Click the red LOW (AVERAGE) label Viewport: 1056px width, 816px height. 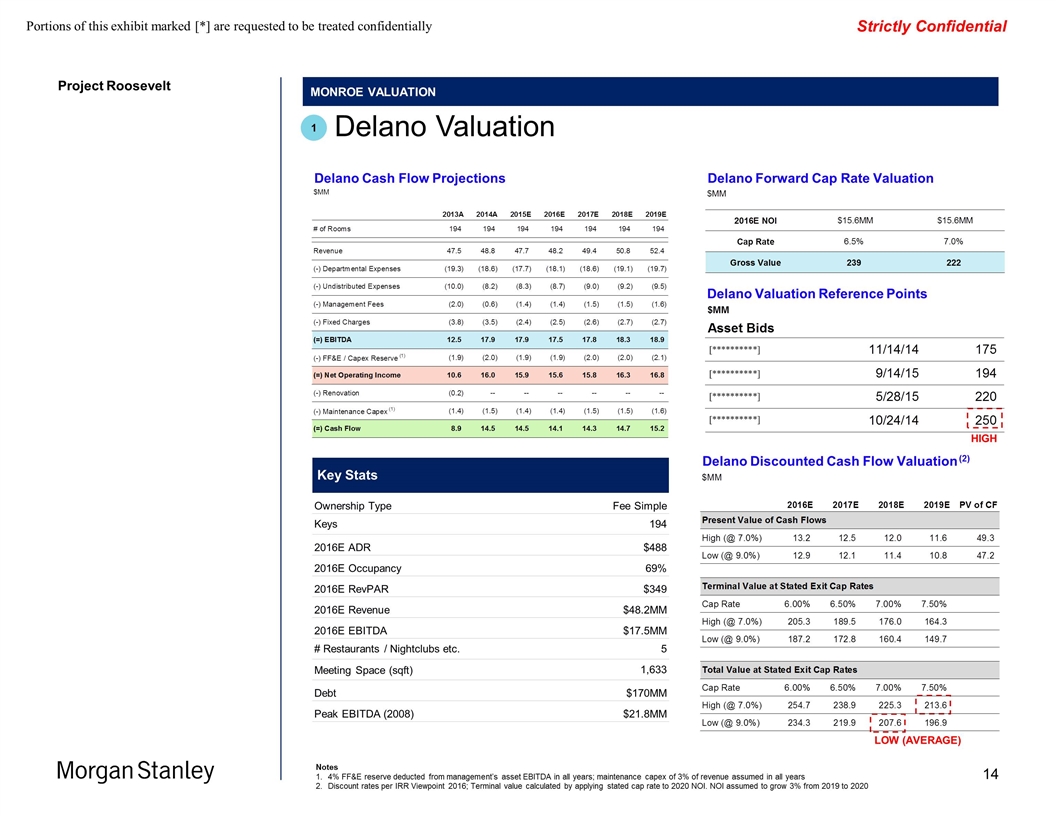pyautogui.click(x=917, y=740)
